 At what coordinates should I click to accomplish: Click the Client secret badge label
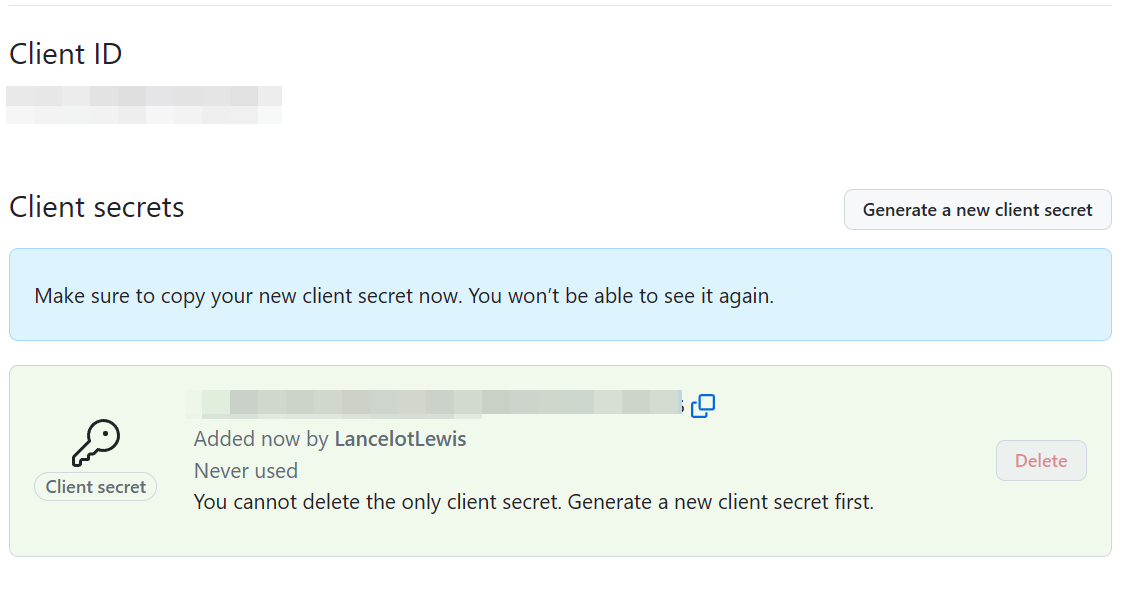click(x=96, y=487)
